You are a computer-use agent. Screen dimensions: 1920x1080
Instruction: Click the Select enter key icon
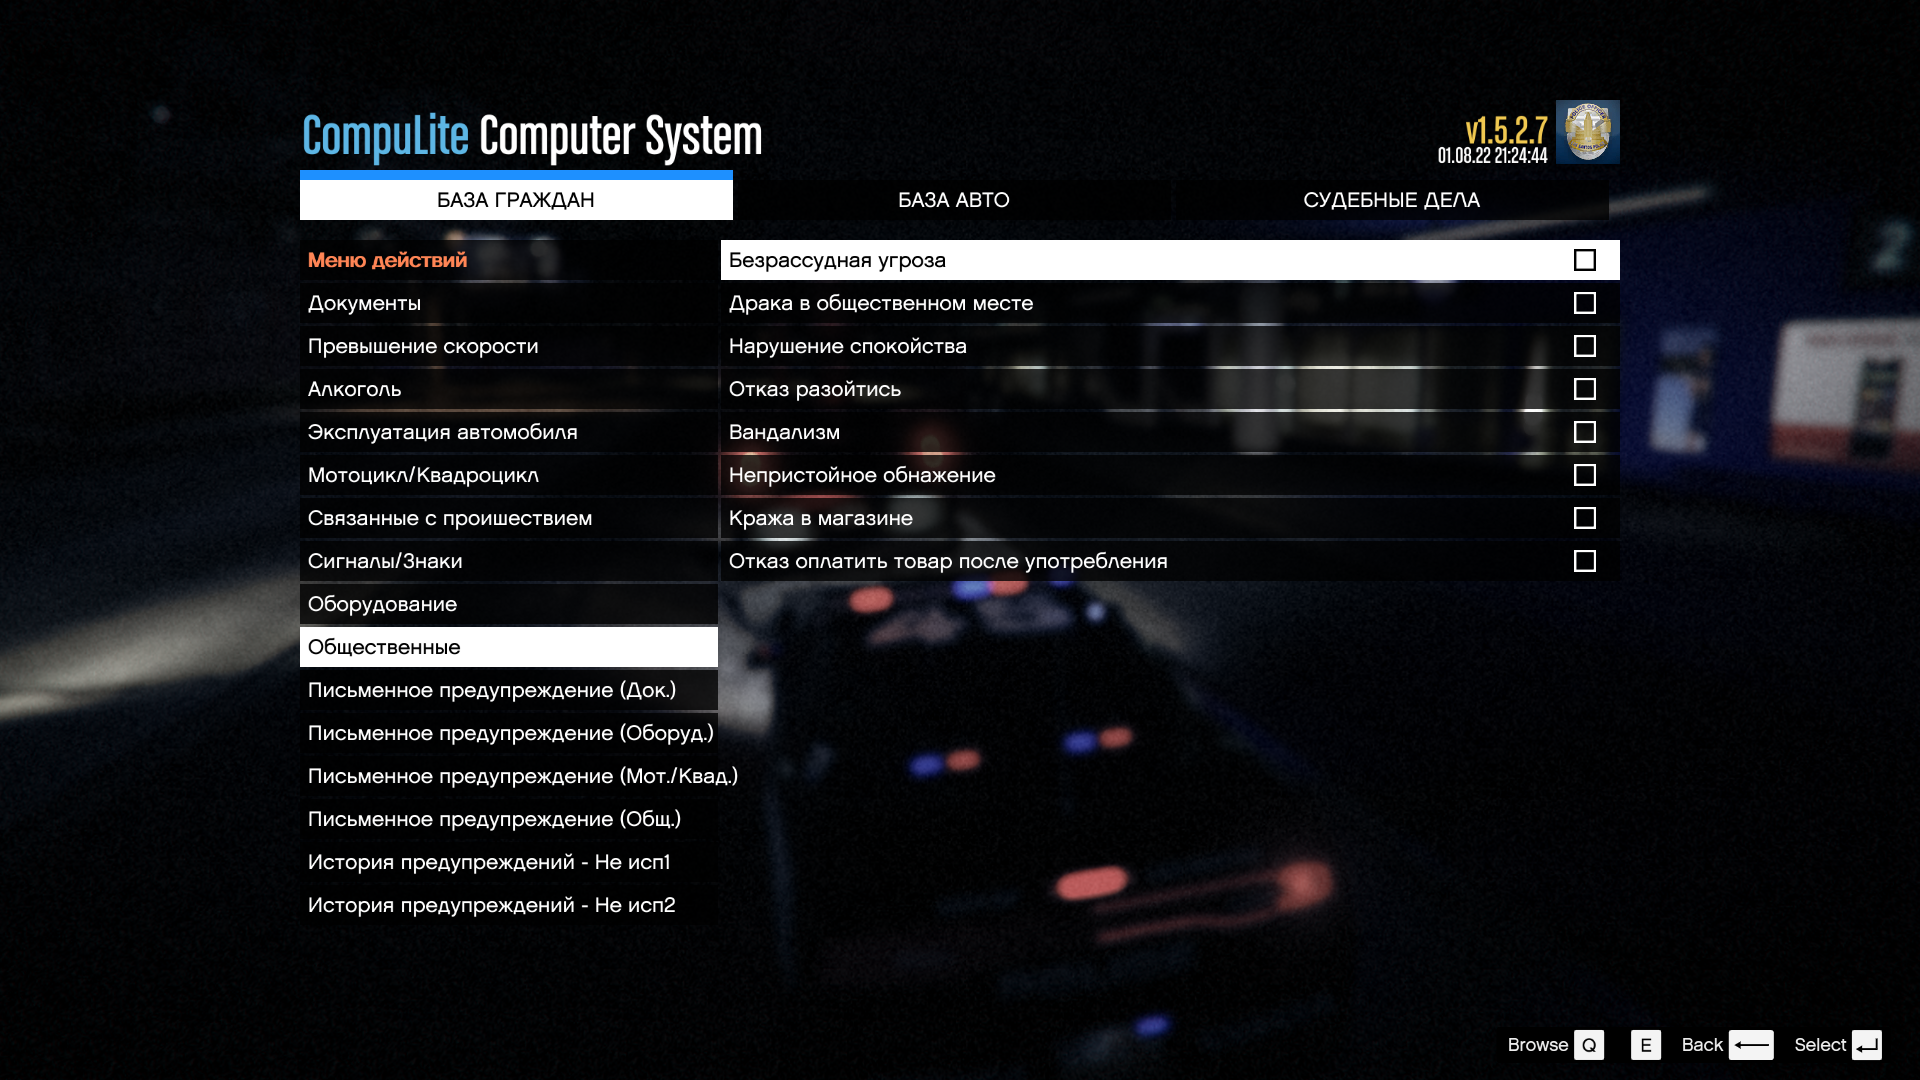(x=1866, y=1045)
